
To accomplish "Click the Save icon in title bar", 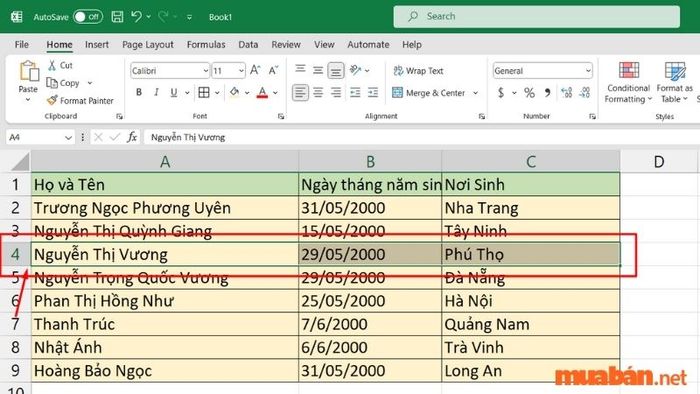I will click(117, 17).
